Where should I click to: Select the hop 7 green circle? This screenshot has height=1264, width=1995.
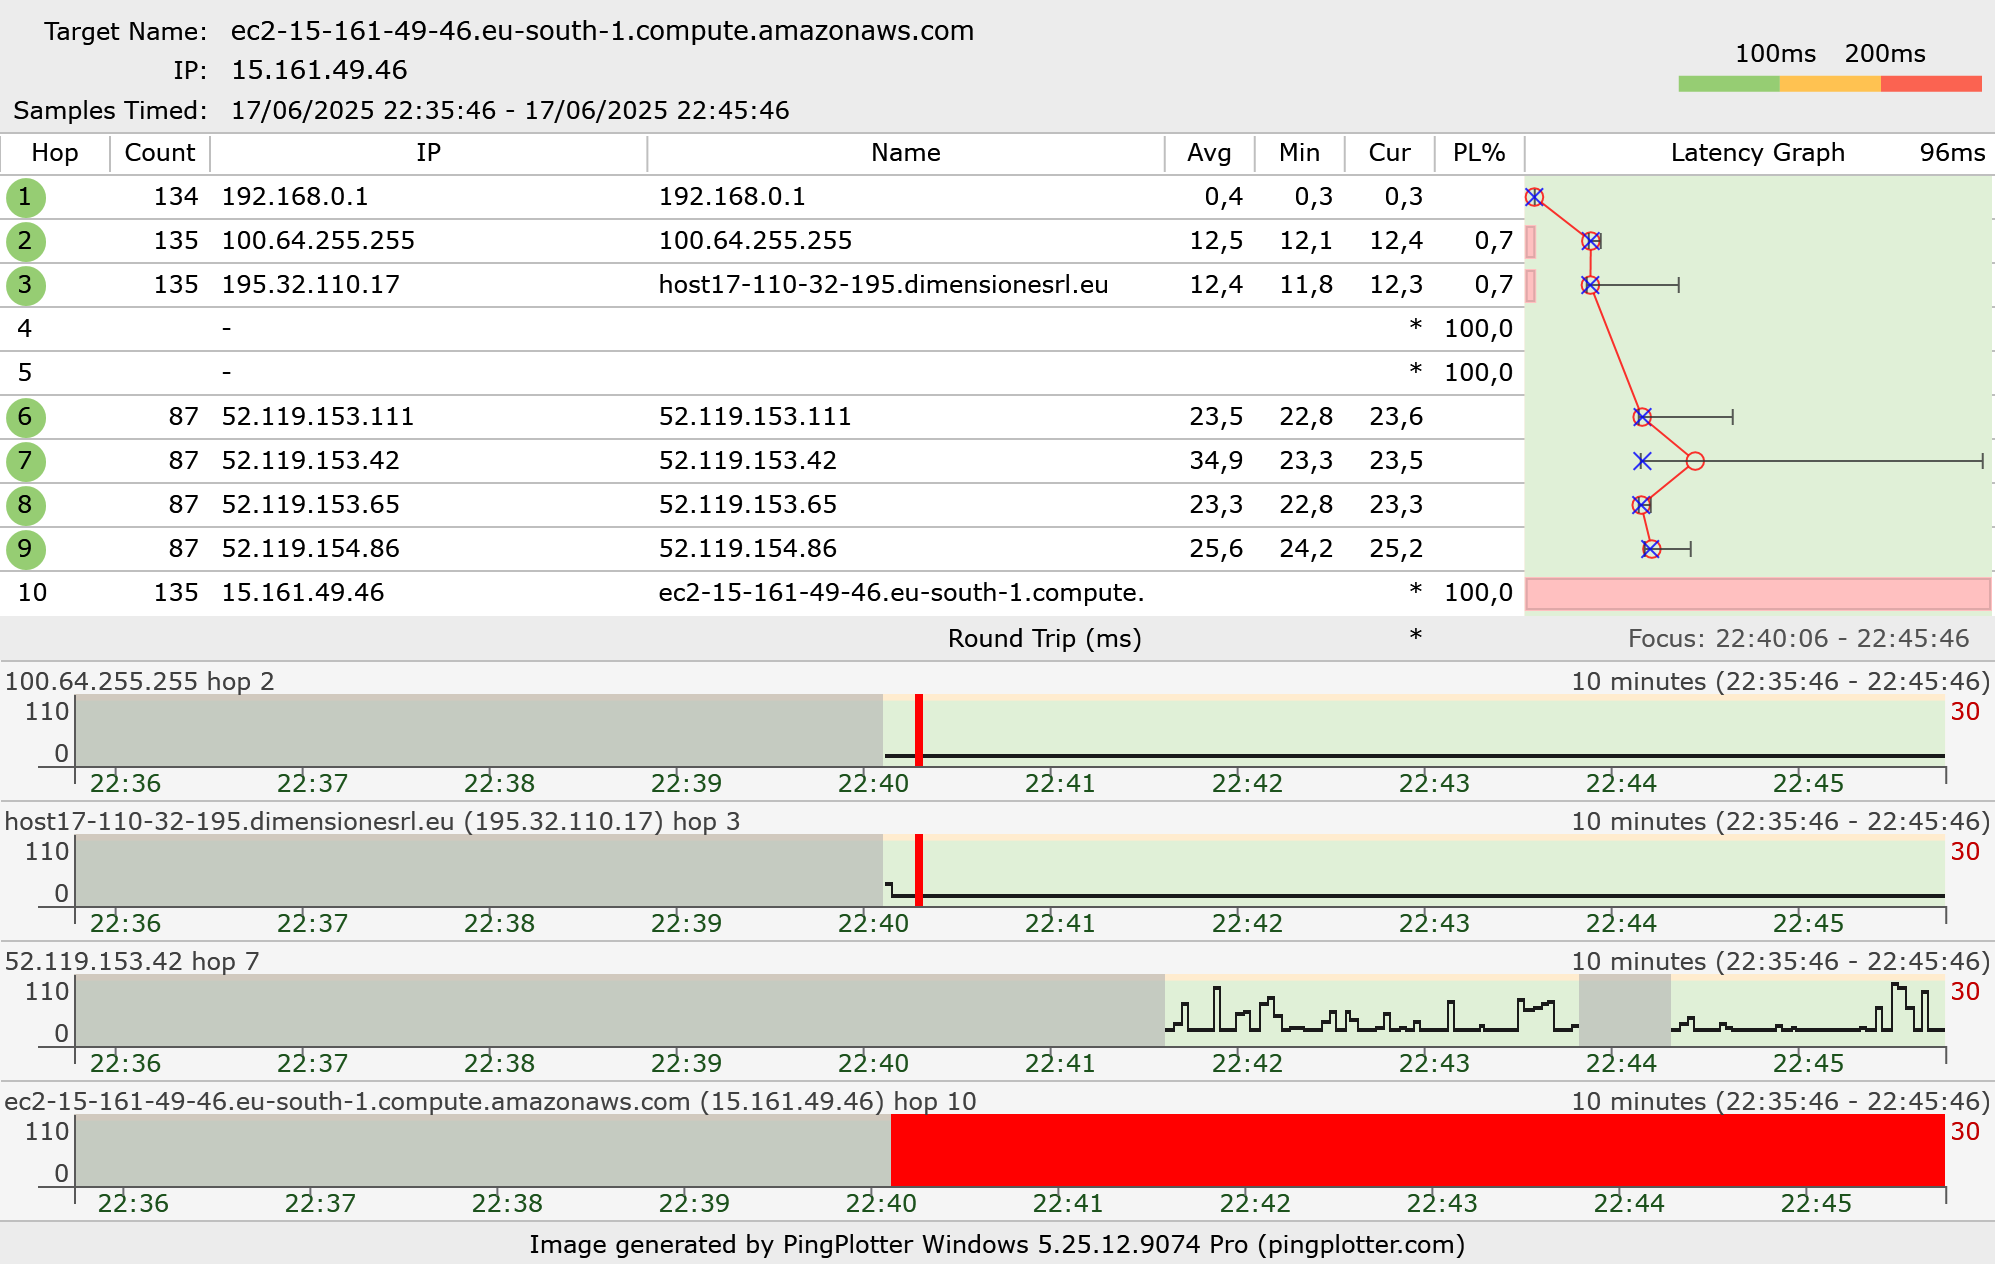pyautogui.click(x=25, y=461)
